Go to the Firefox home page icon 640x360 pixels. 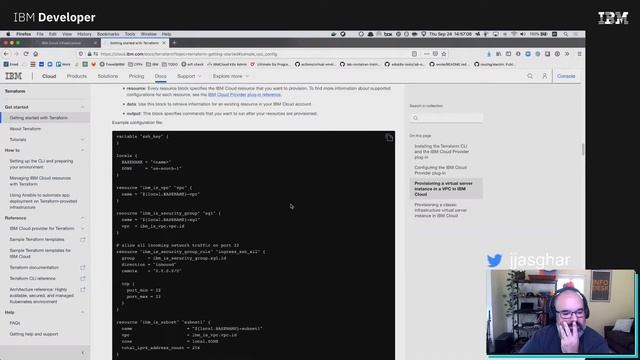point(36,54)
